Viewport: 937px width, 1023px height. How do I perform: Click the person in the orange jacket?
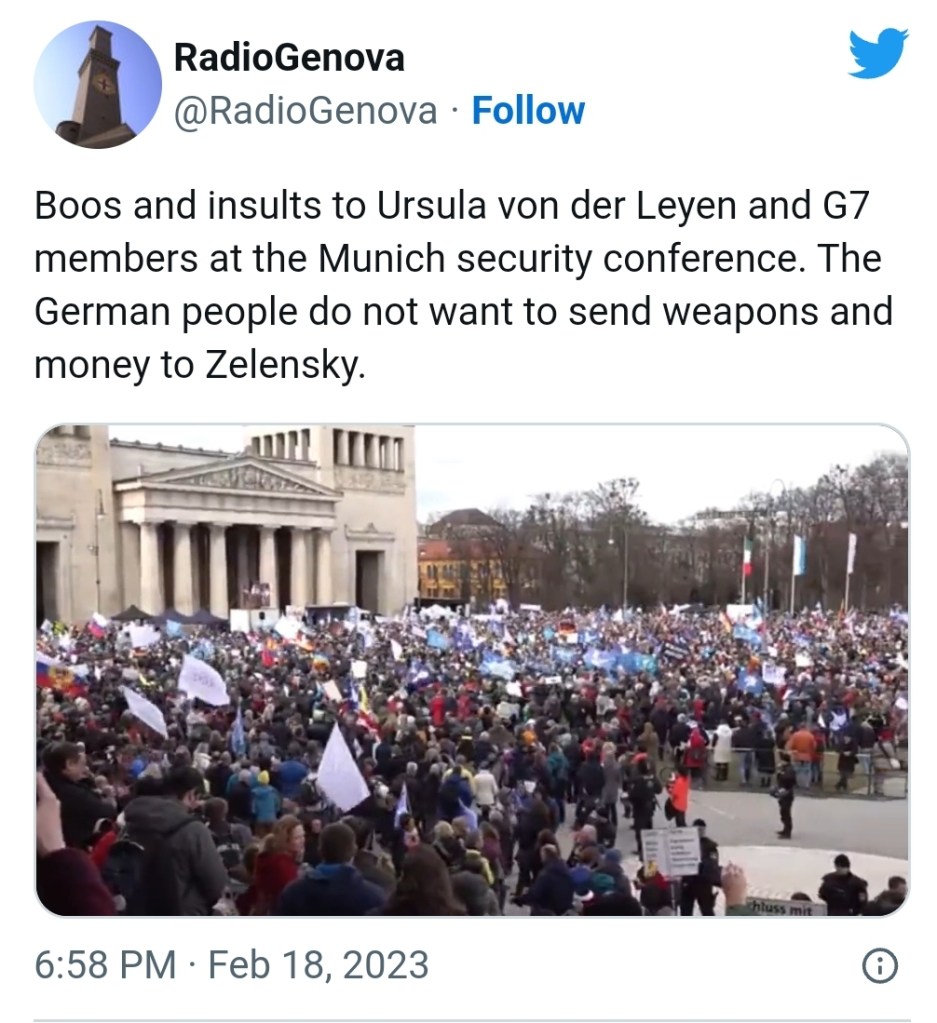click(679, 797)
